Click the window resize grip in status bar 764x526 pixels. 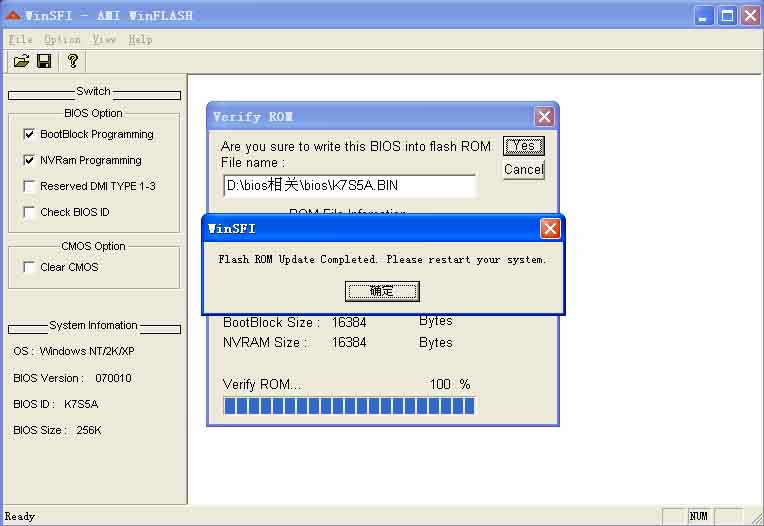757,518
